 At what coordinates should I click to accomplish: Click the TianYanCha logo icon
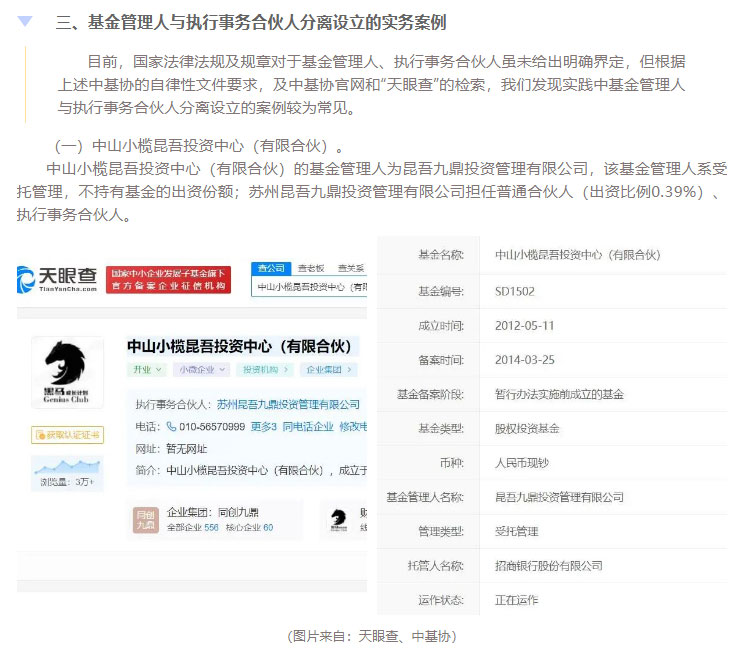(28, 279)
